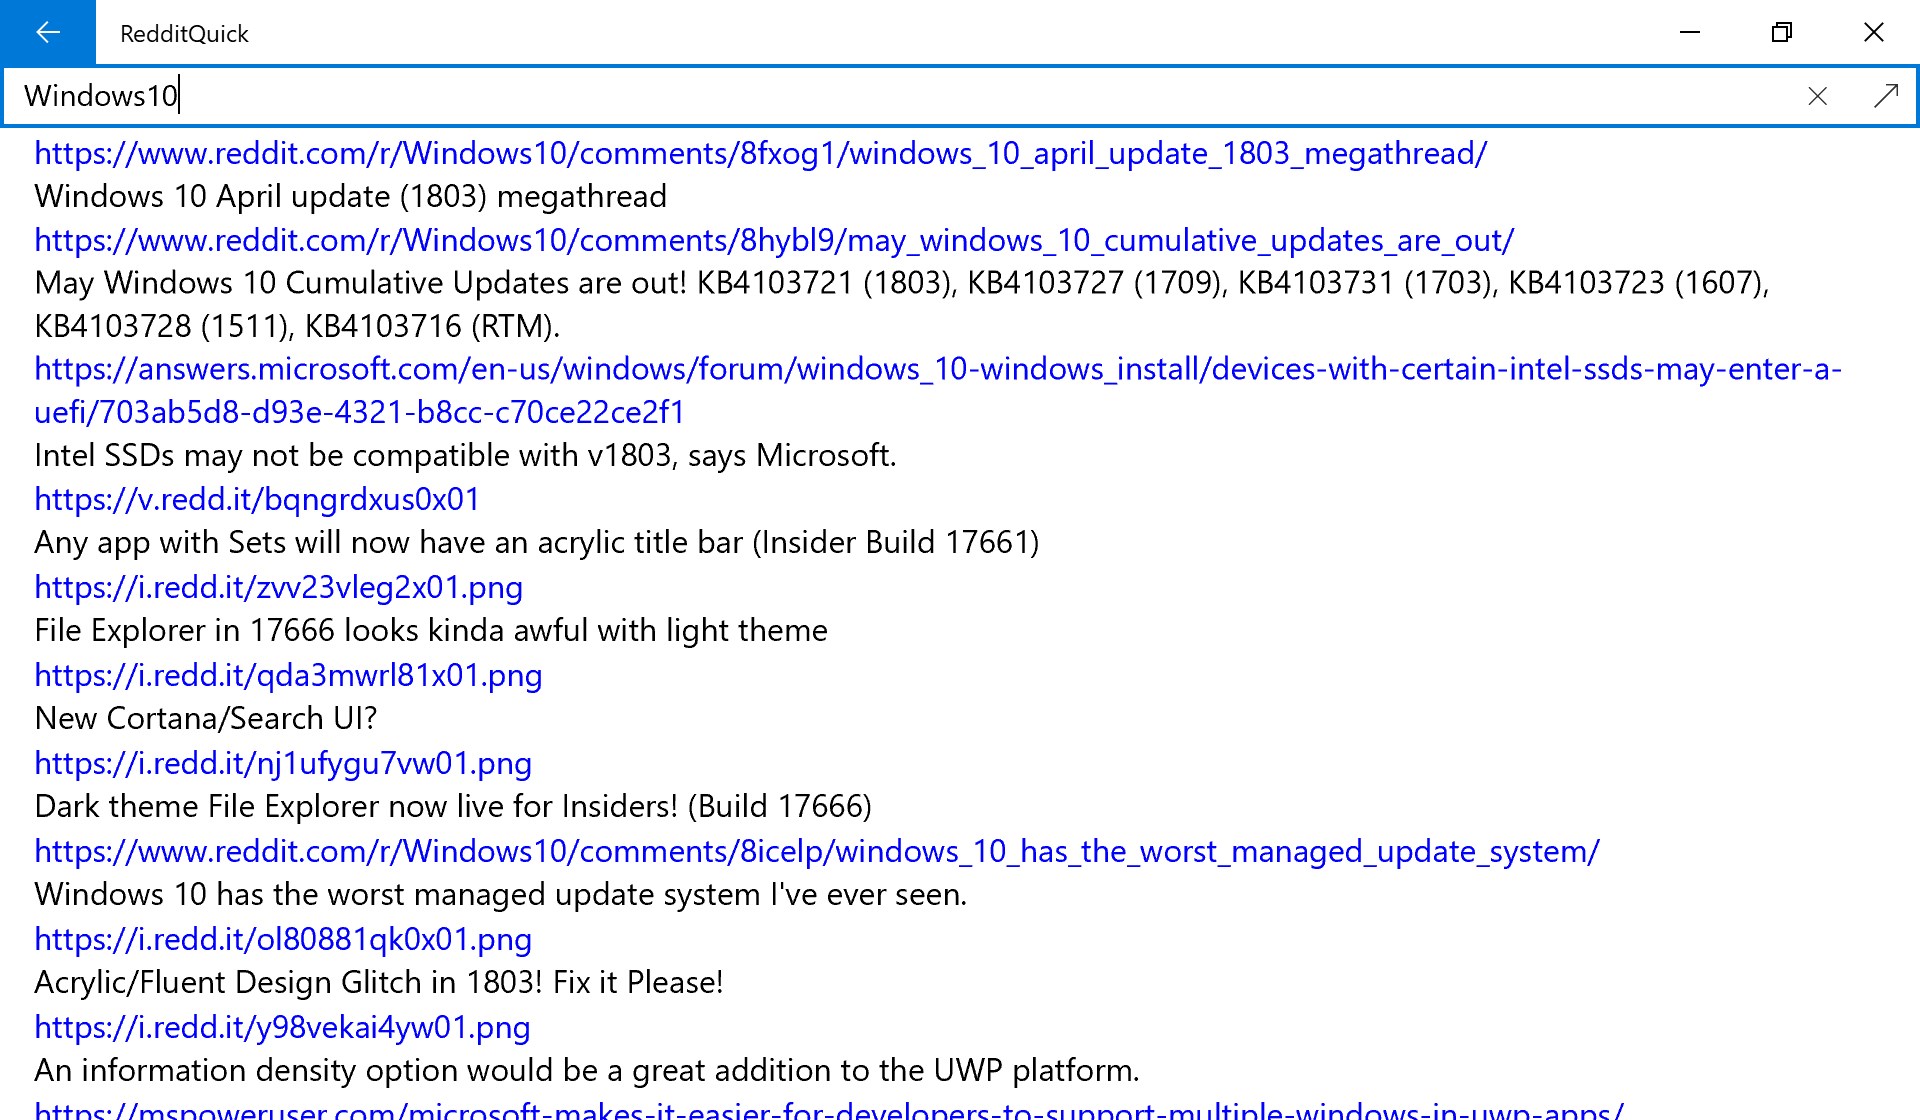Open answers.microsoft.com Intel SSDs link

pos(937,370)
